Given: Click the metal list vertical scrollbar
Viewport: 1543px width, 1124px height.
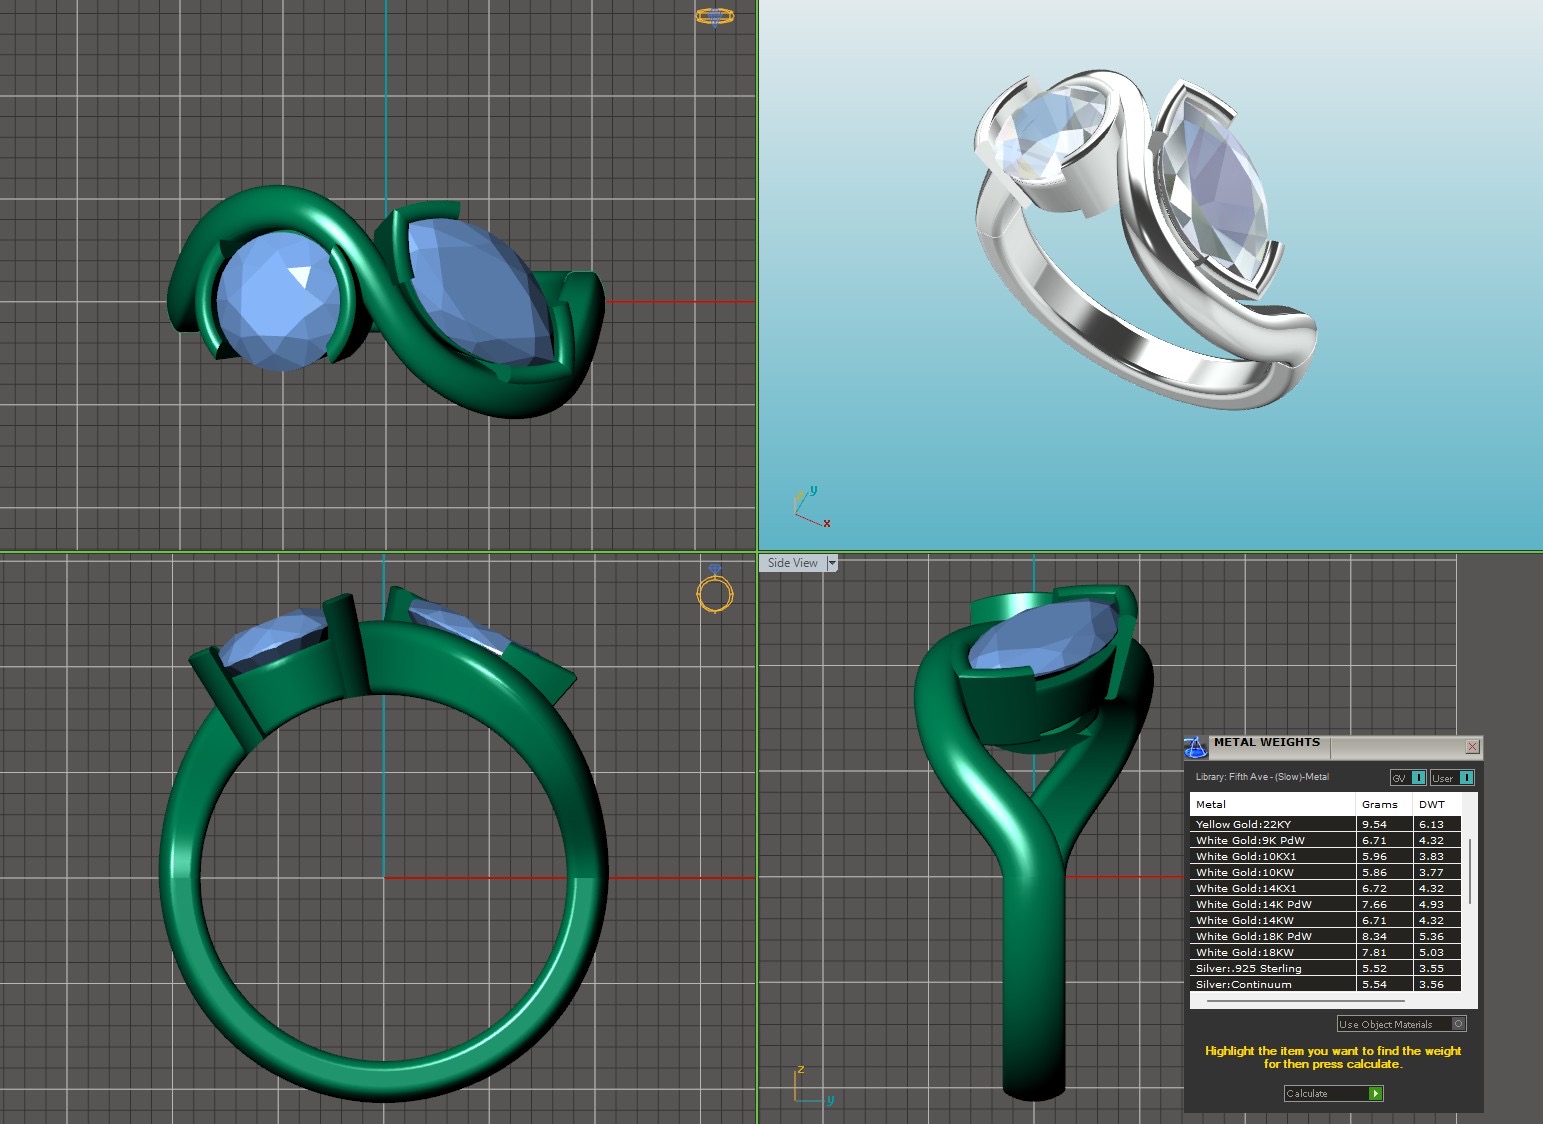Looking at the screenshot, I should [x=1470, y=870].
